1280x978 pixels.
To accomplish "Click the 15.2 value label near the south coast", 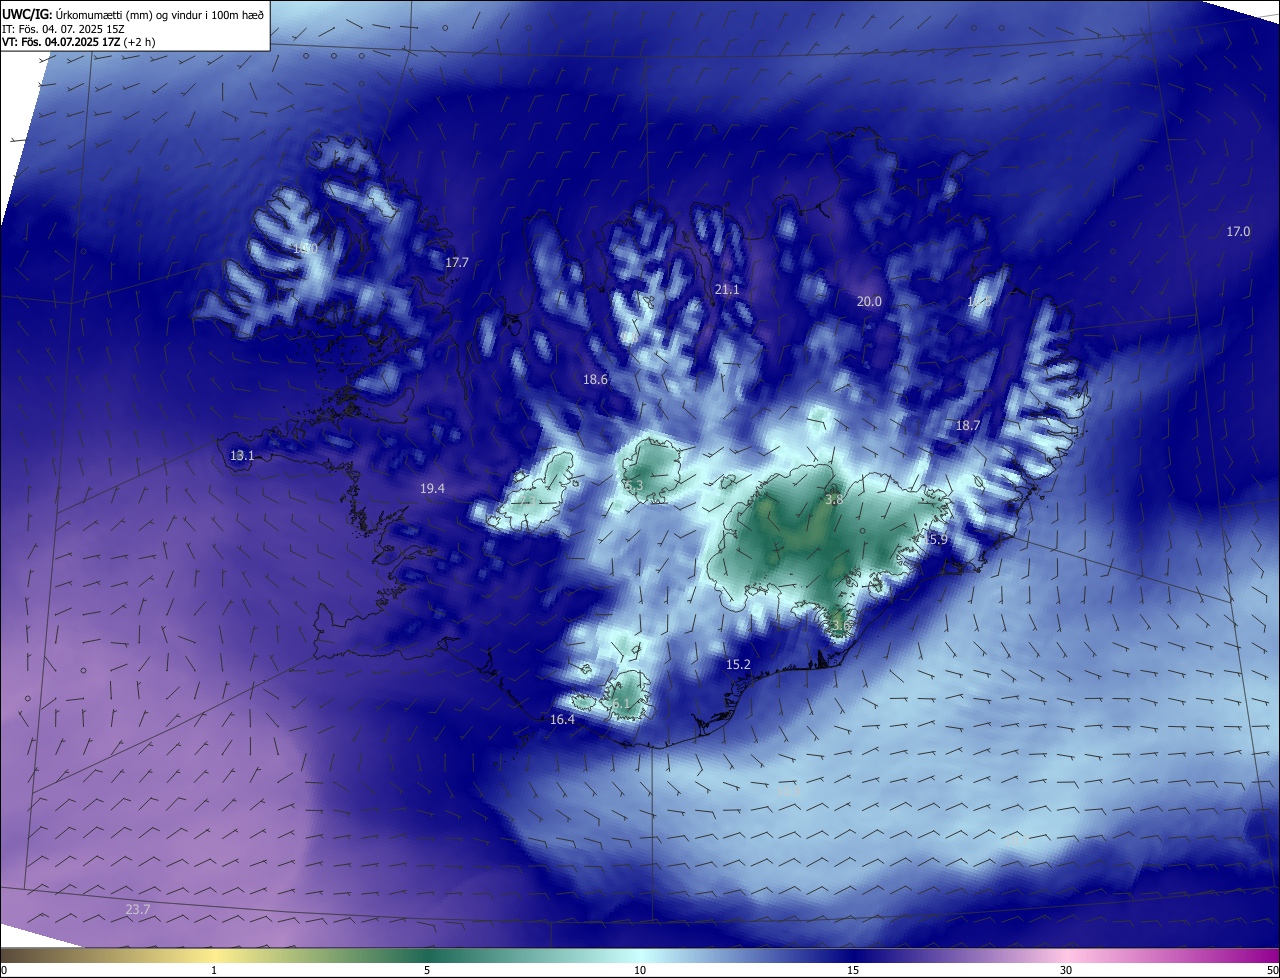I will 738,664.
